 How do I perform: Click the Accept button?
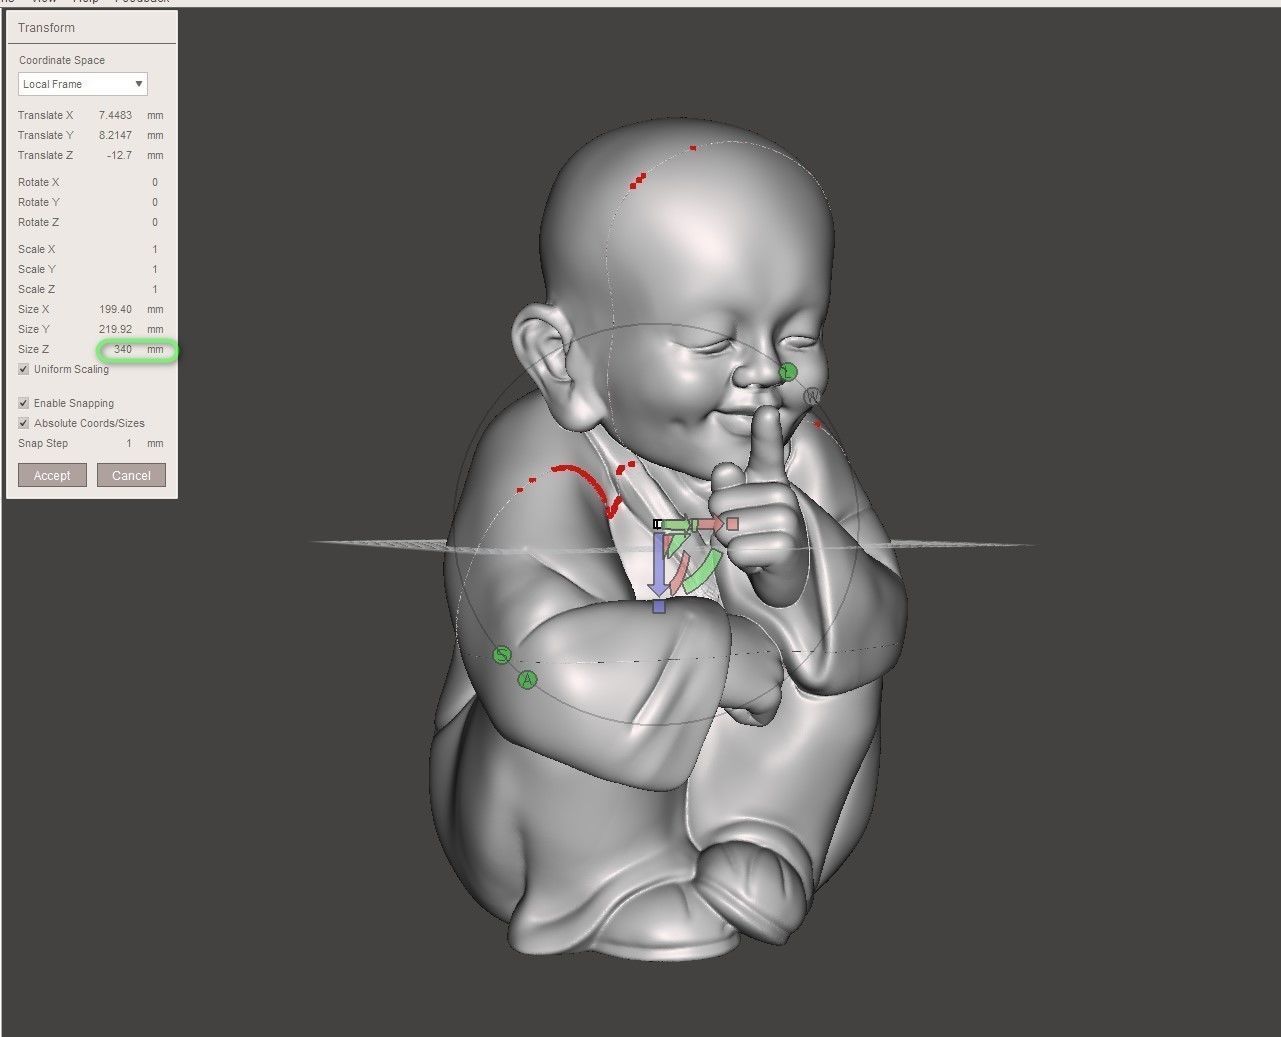pos(52,475)
